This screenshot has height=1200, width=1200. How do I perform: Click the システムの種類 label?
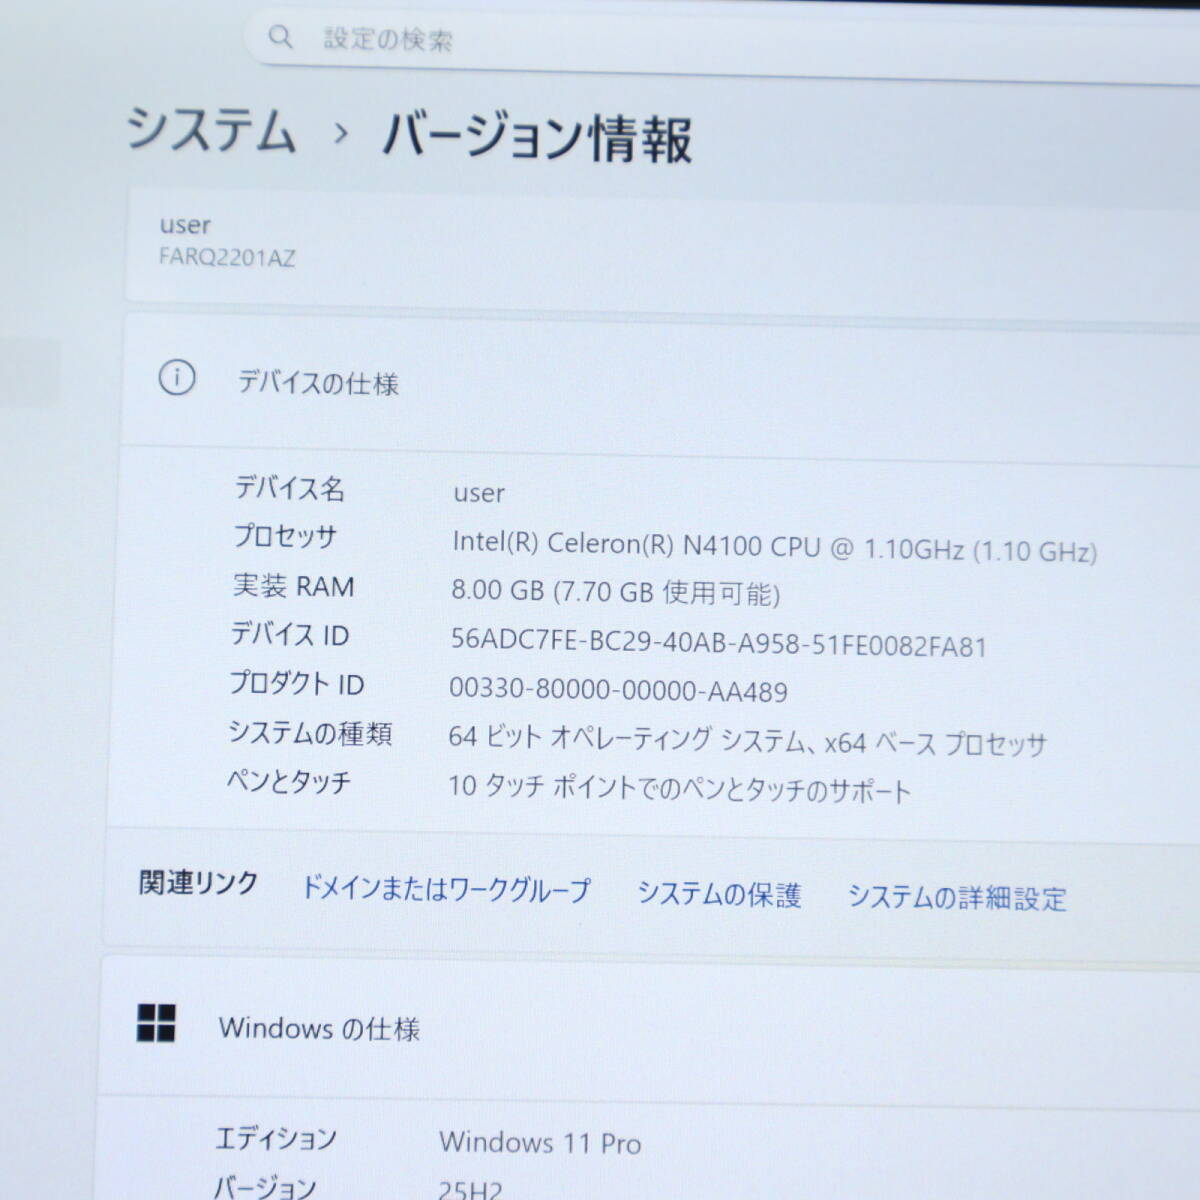(x=310, y=733)
